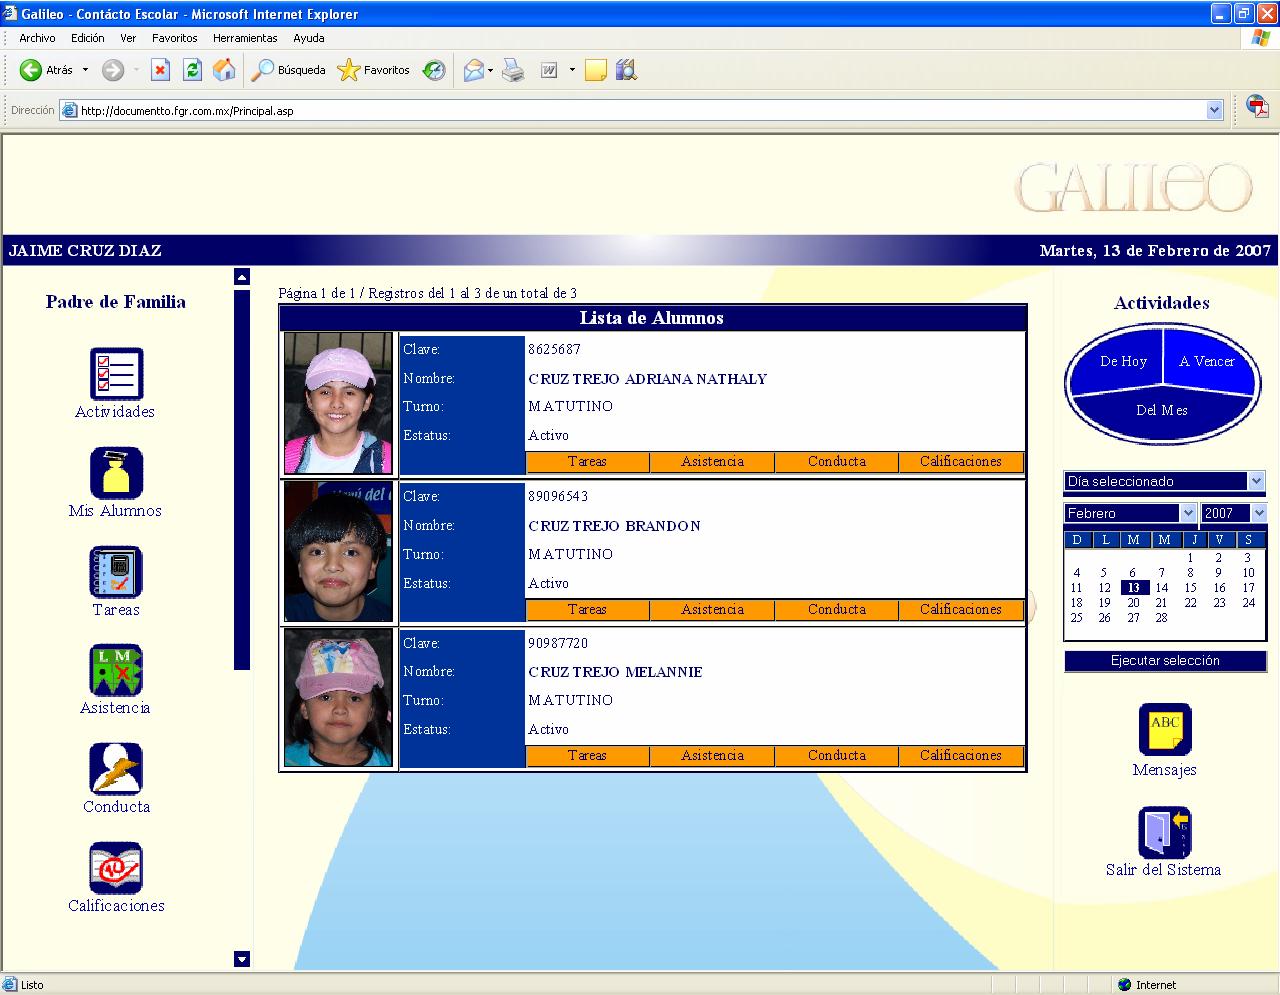
Task: Open the Mail icon dropdown arrow
Action: [x=491, y=70]
